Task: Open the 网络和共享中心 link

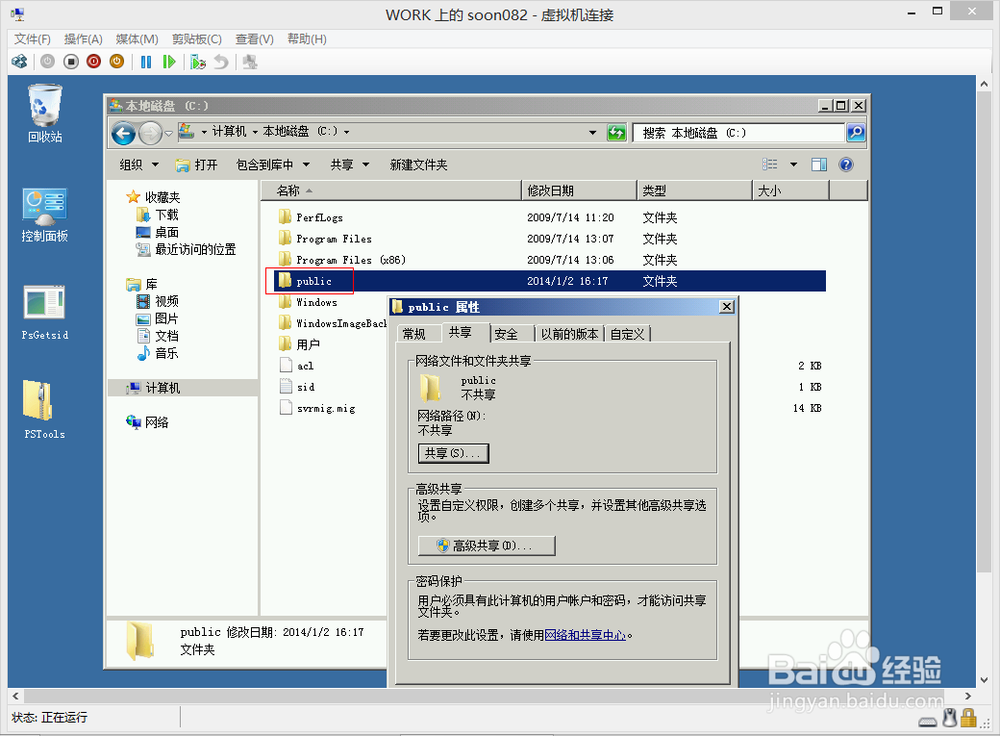Action: (585, 635)
